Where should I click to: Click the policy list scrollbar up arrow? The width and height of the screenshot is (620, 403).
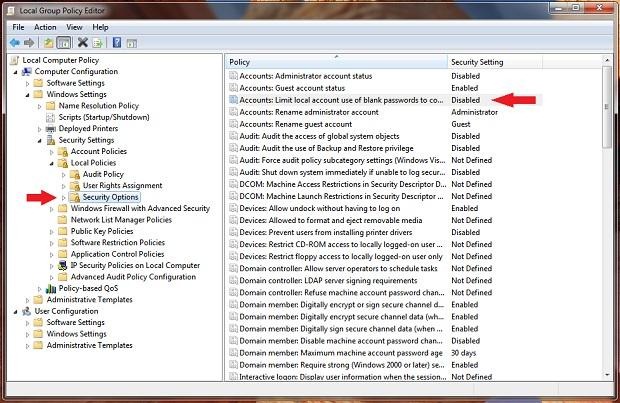pos(607,60)
